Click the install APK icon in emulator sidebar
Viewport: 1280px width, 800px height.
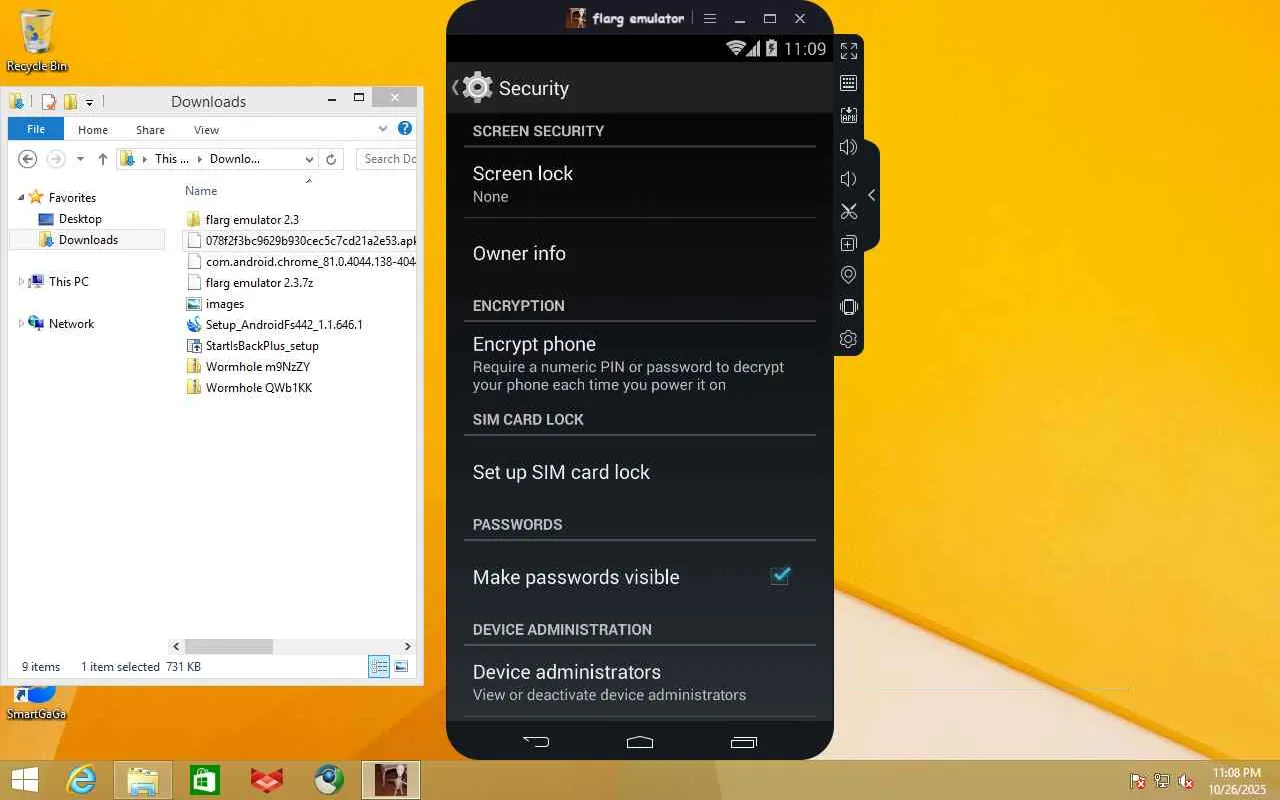pyautogui.click(x=848, y=115)
